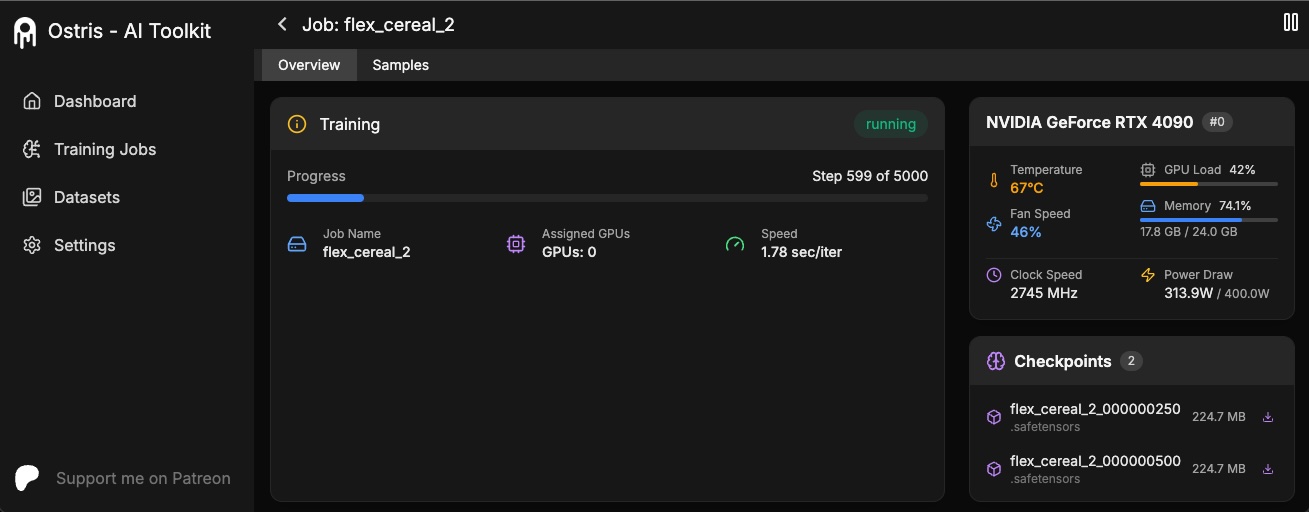The height and width of the screenshot is (512, 1309).
Task: Pause the running job with the pause icon
Action: [x=1290, y=22]
